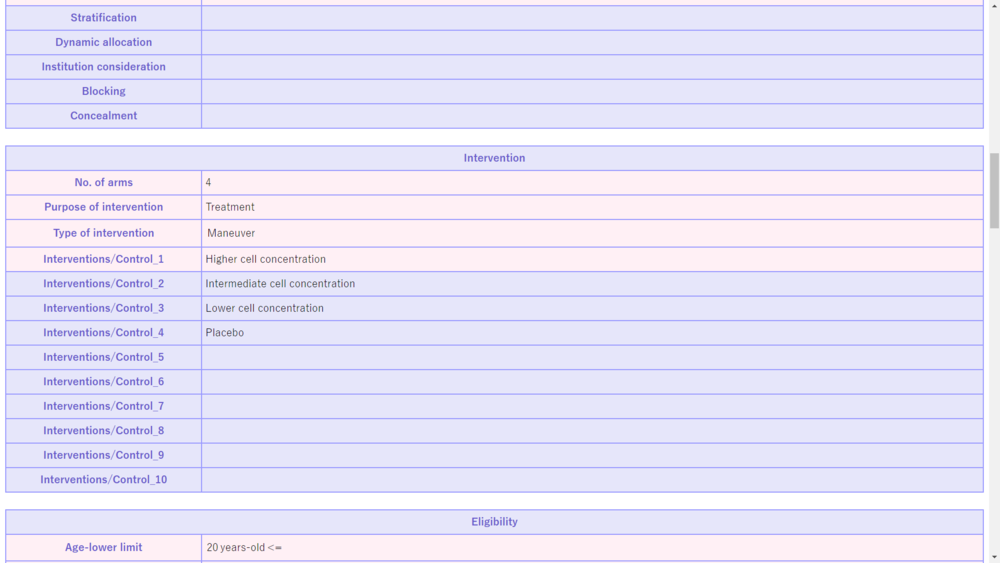Click the Treatment value text
The height and width of the screenshot is (563, 1000).
230,207
